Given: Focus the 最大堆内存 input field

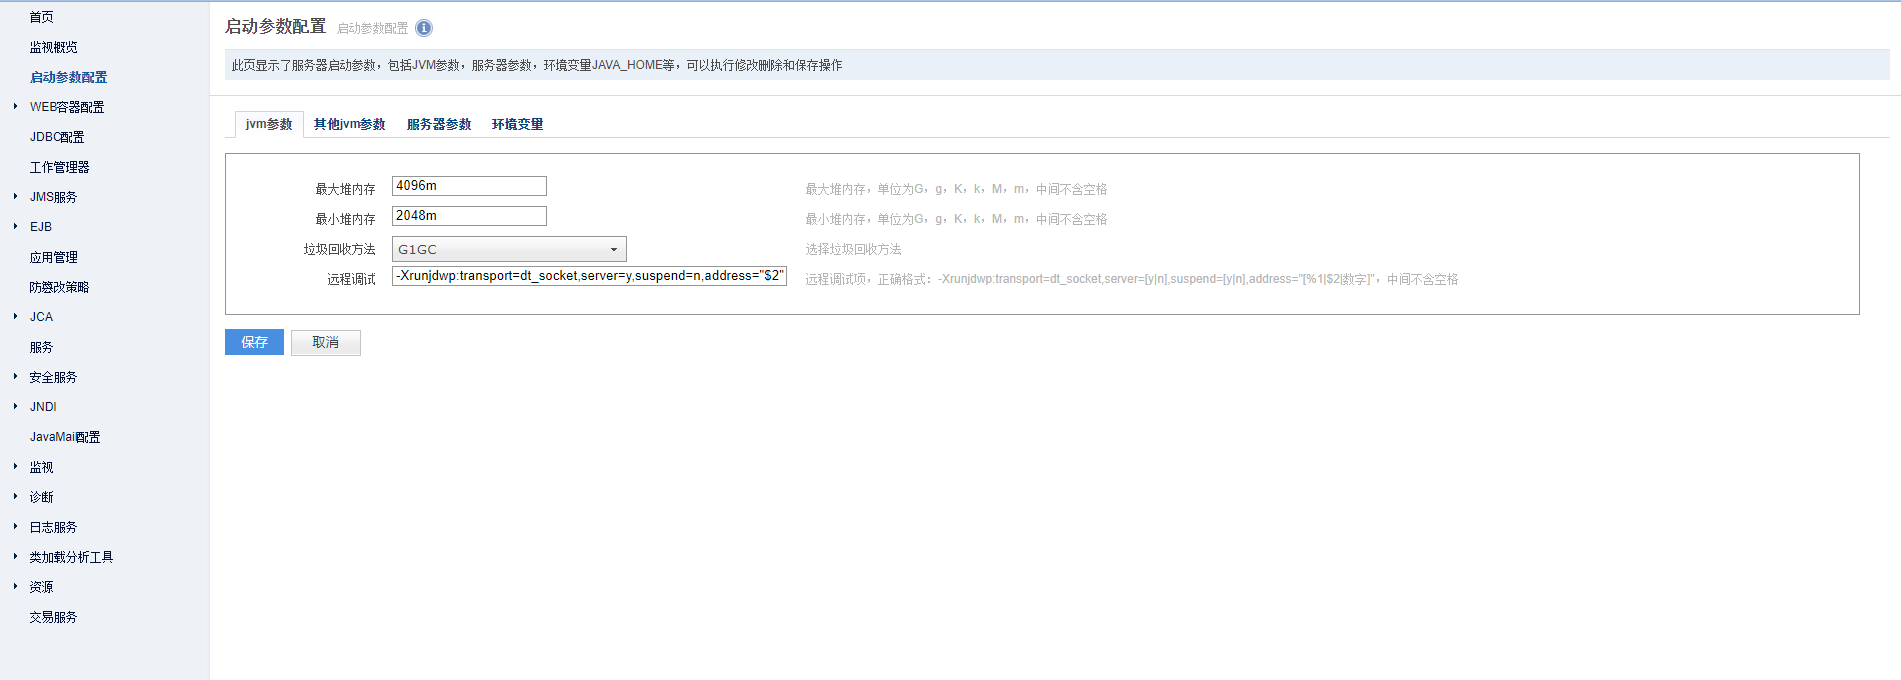Looking at the screenshot, I should point(469,186).
